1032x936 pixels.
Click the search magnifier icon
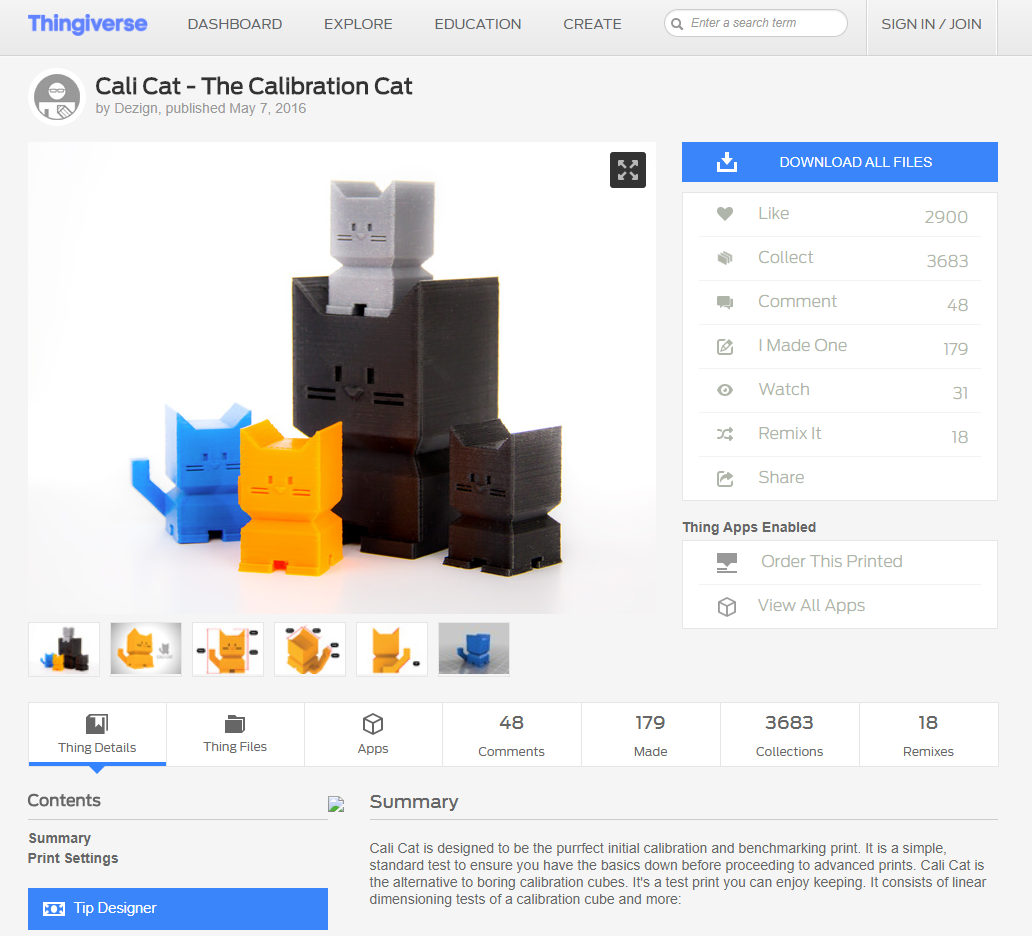[x=677, y=24]
